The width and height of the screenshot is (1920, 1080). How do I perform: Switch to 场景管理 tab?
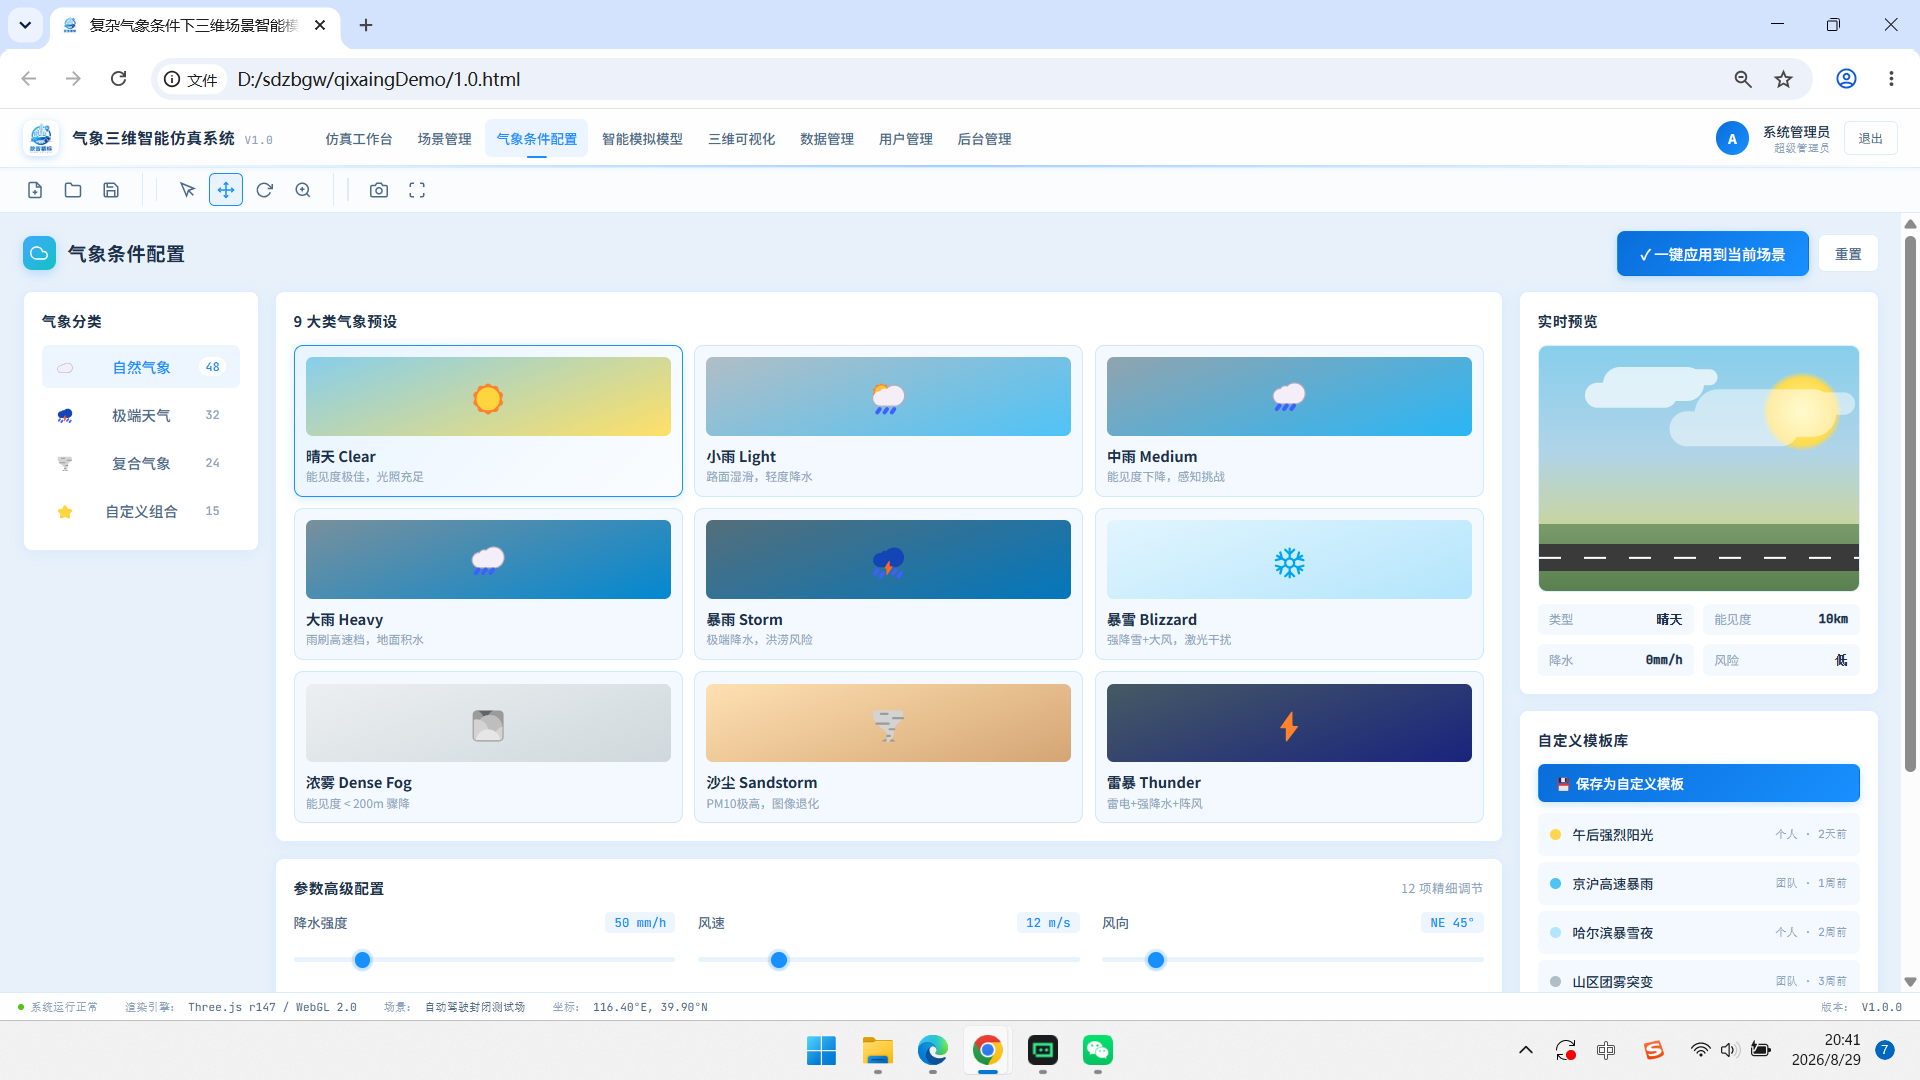444,139
